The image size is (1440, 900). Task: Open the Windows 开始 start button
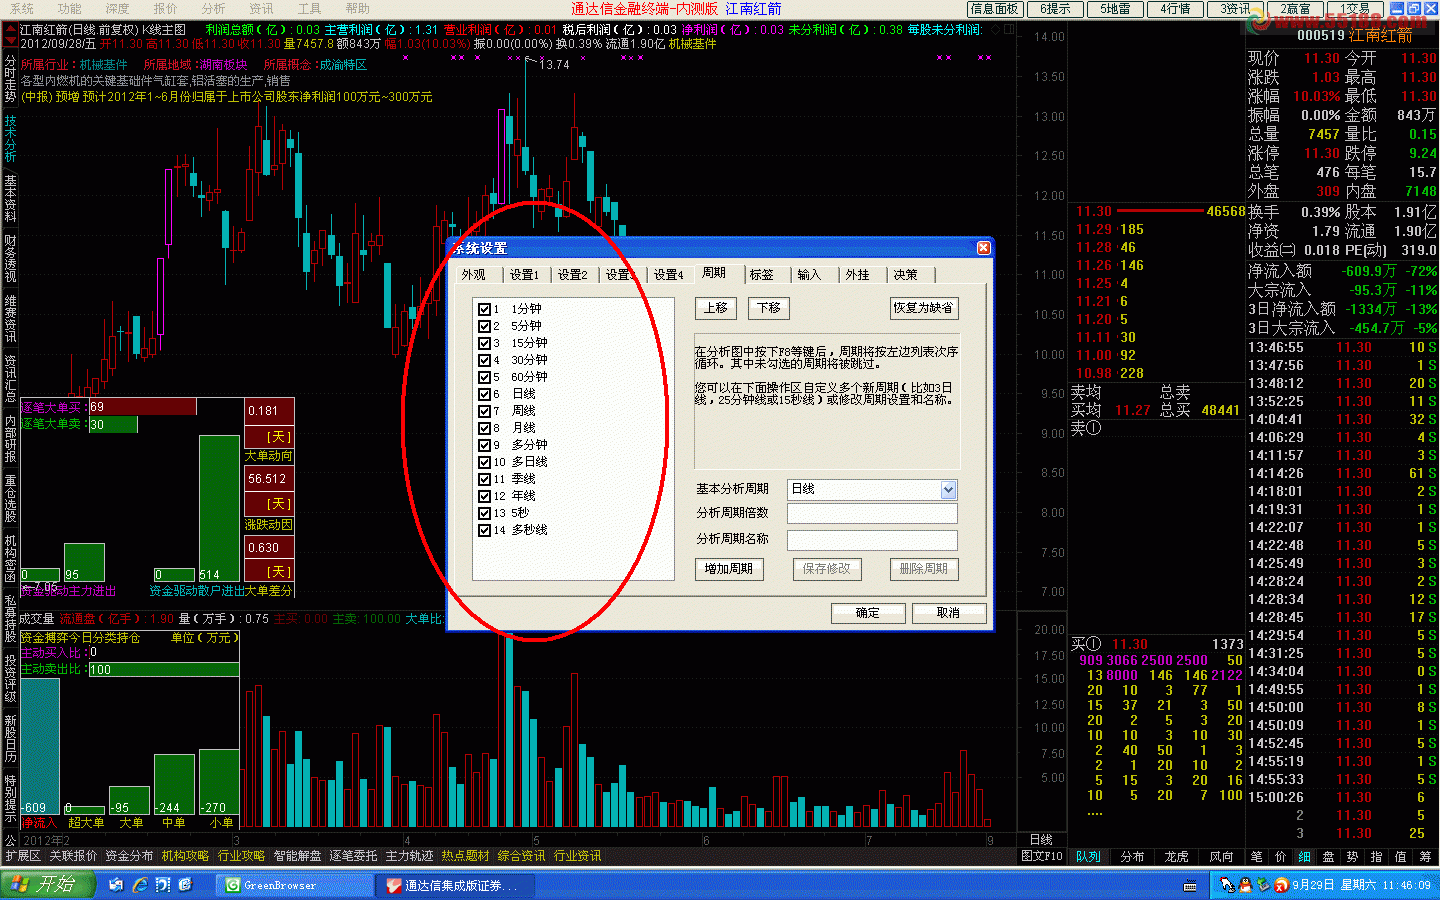(x=48, y=885)
